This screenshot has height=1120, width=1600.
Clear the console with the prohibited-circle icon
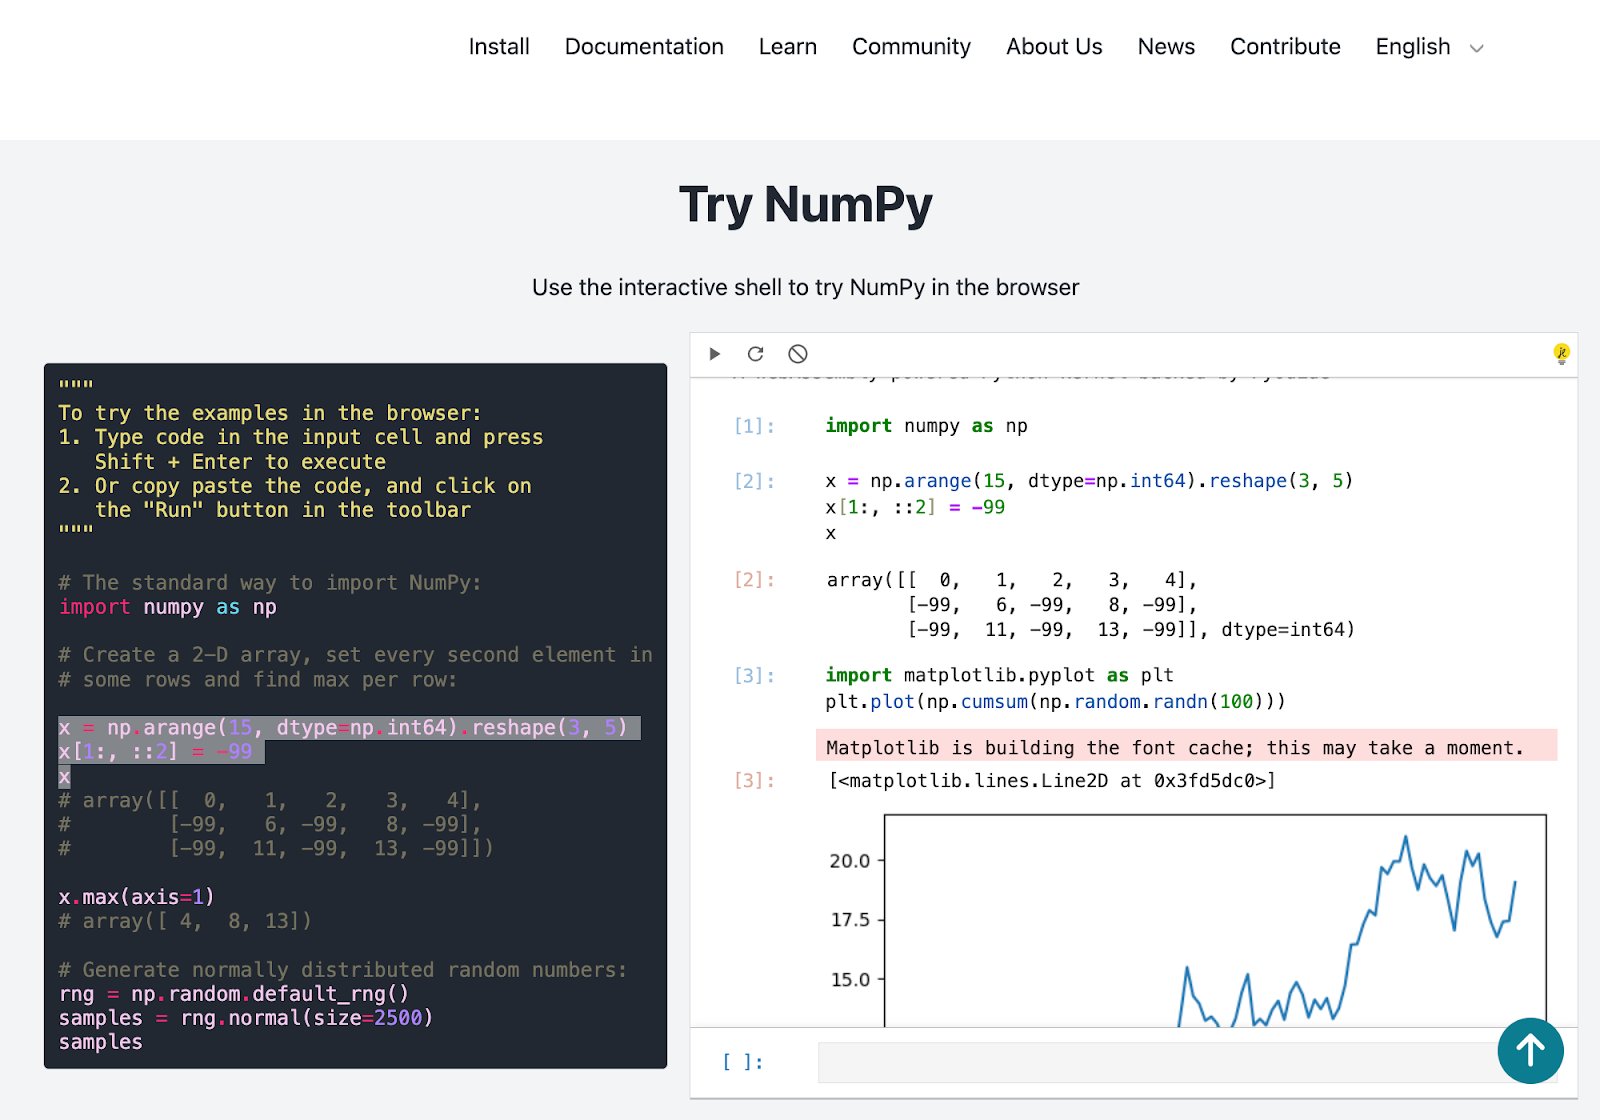tap(797, 354)
